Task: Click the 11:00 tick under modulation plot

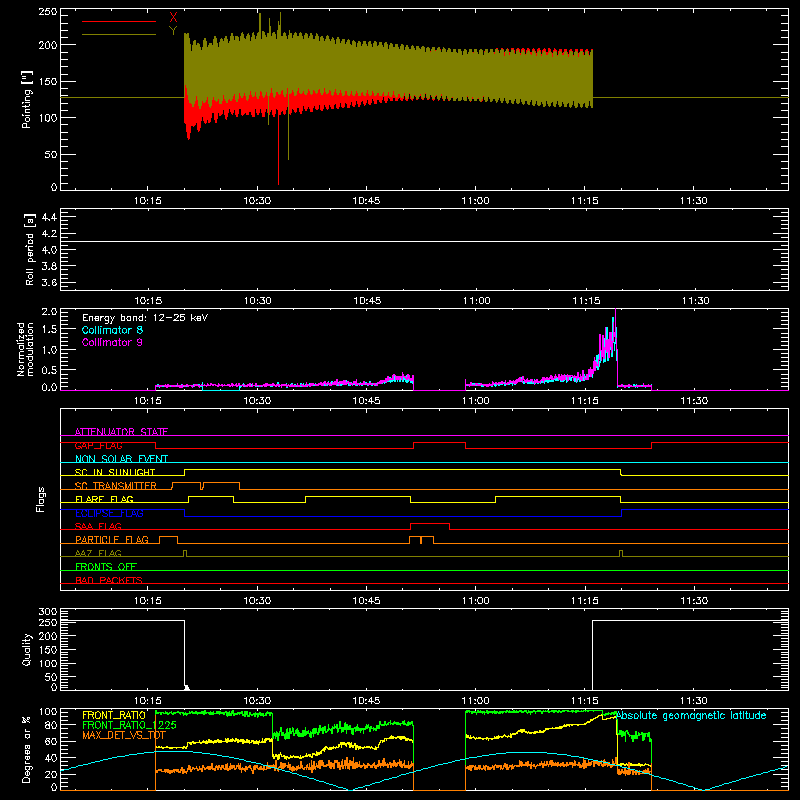Action: pyautogui.click(x=476, y=401)
